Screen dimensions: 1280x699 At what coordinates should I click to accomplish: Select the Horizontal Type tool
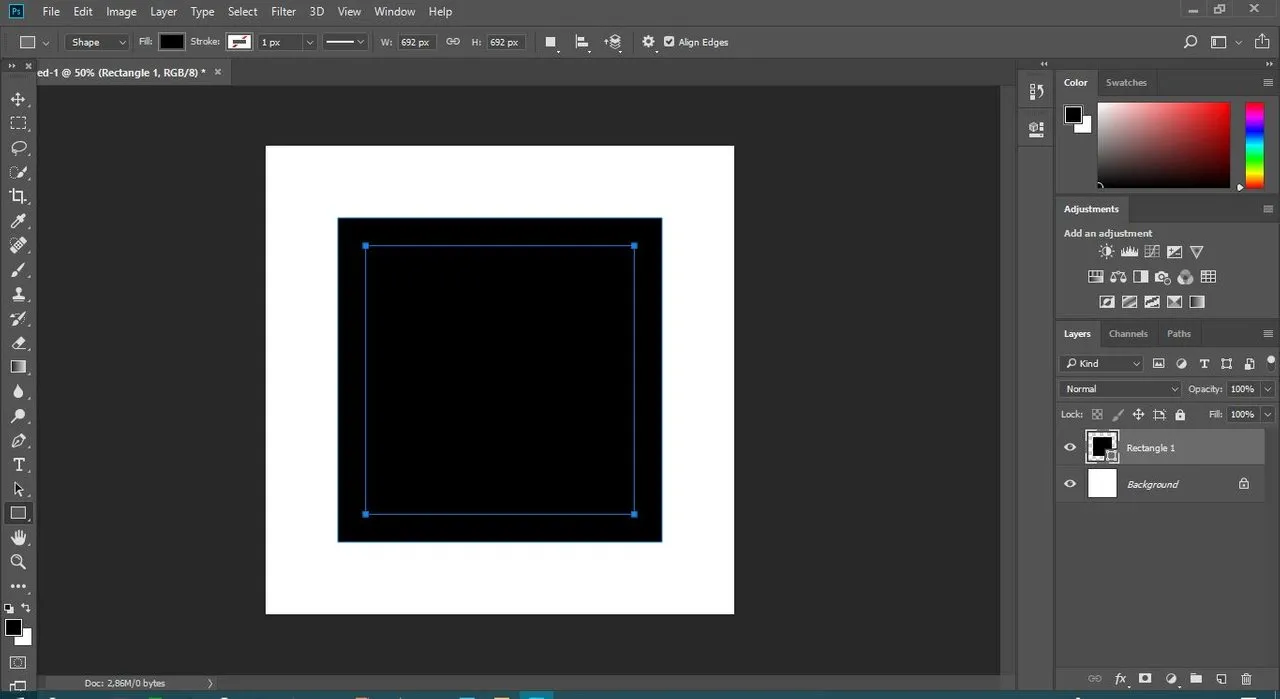click(18, 465)
